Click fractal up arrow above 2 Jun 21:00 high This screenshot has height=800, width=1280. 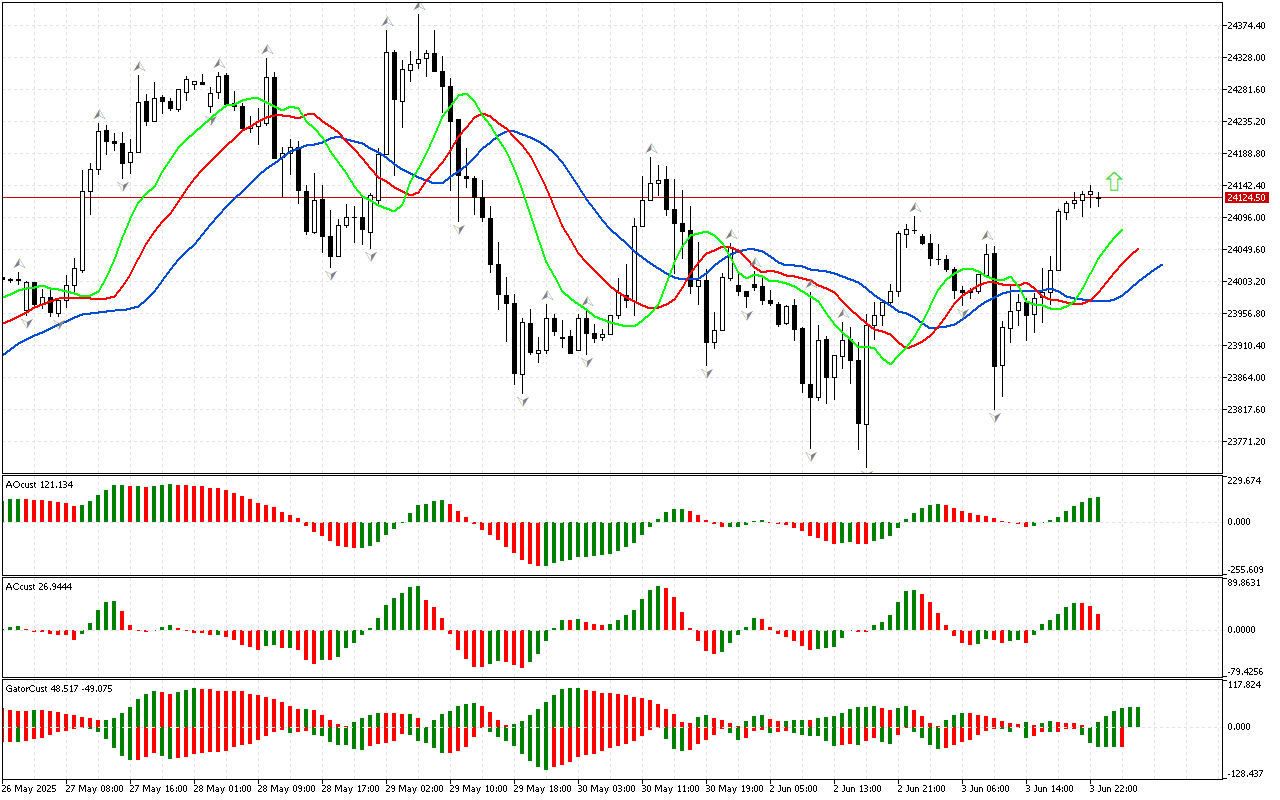pyautogui.click(x=914, y=207)
